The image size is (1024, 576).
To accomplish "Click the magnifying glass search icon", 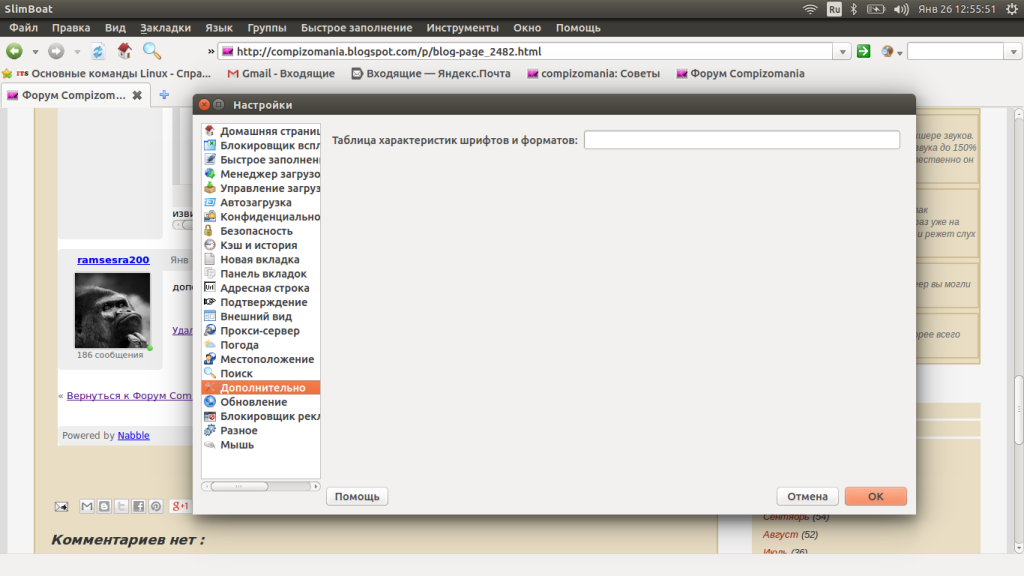I will pos(152,51).
